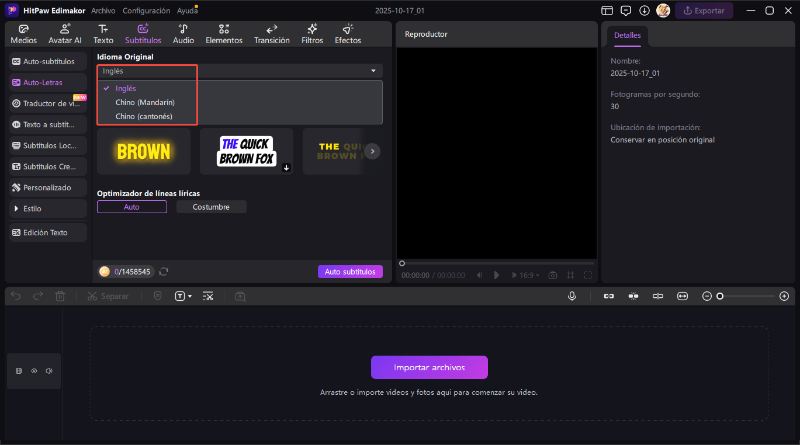
Task: Toggle track visibility eye icon
Action: pyautogui.click(x=33, y=371)
